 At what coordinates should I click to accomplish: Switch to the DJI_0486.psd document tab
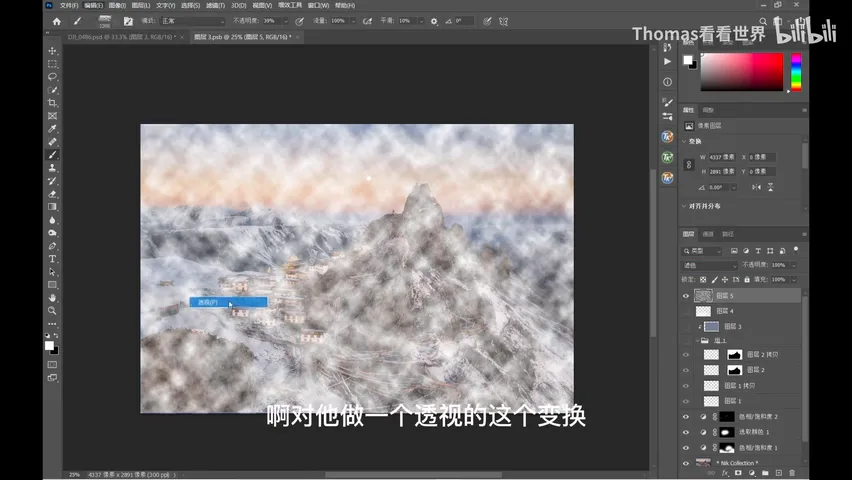pyautogui.click(x=122, y=37)
